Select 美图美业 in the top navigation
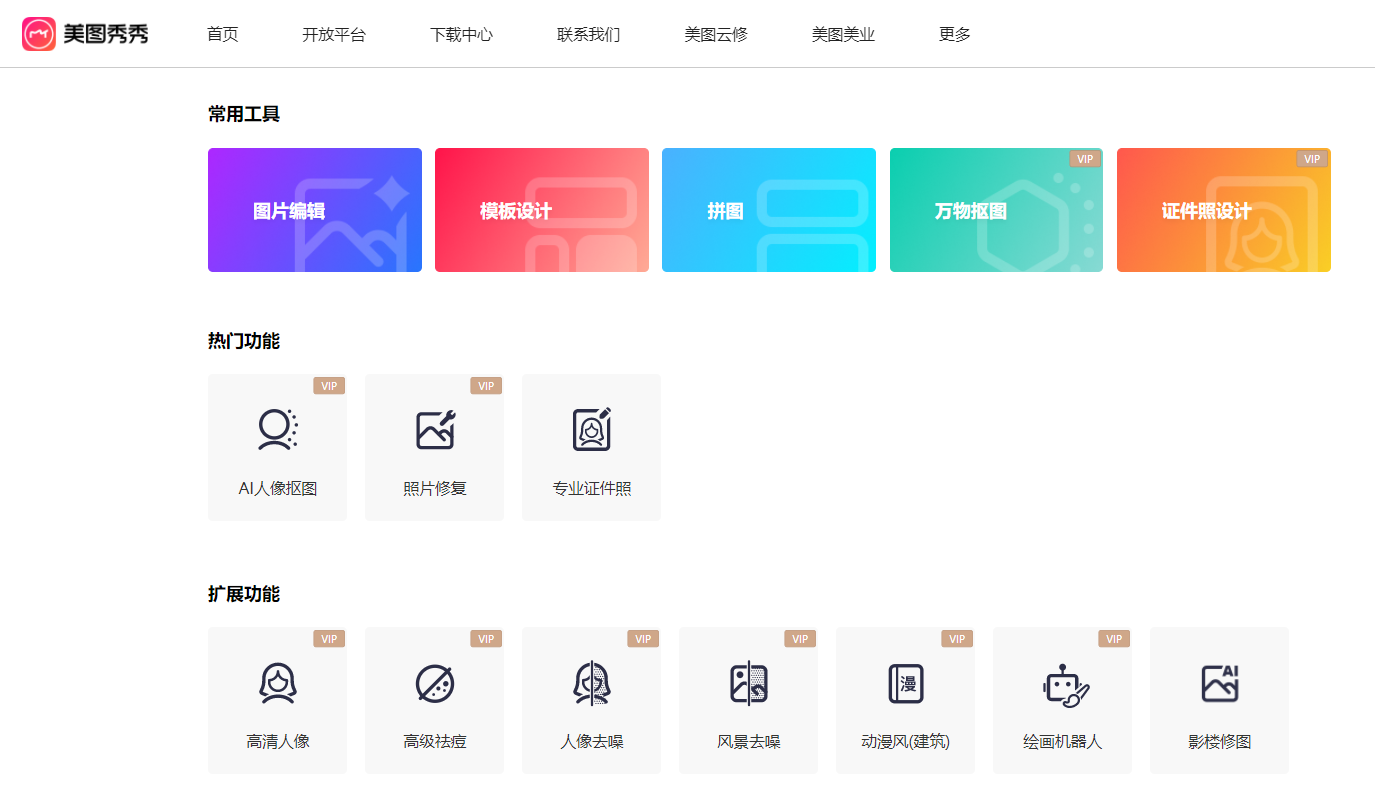The height and width of the screenshot is (793, 1375). pyautogui.click(x=843, y=34)
